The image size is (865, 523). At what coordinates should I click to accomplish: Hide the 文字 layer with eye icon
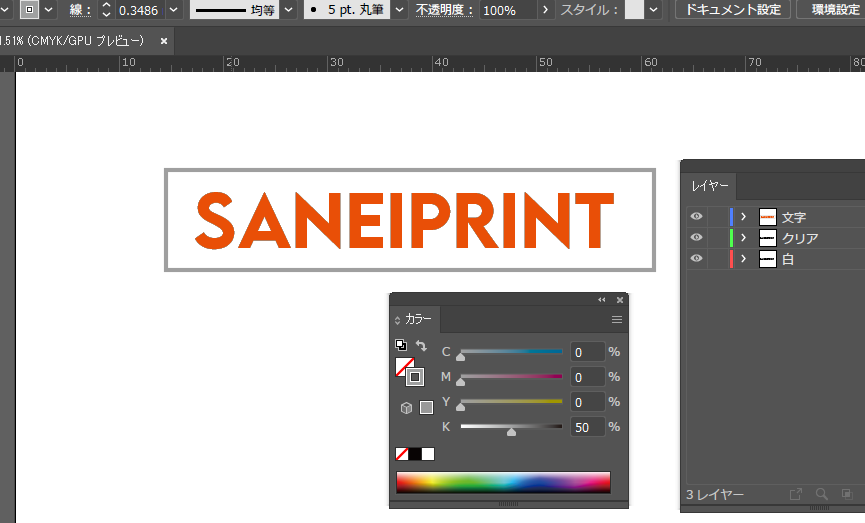click(696, 216)
